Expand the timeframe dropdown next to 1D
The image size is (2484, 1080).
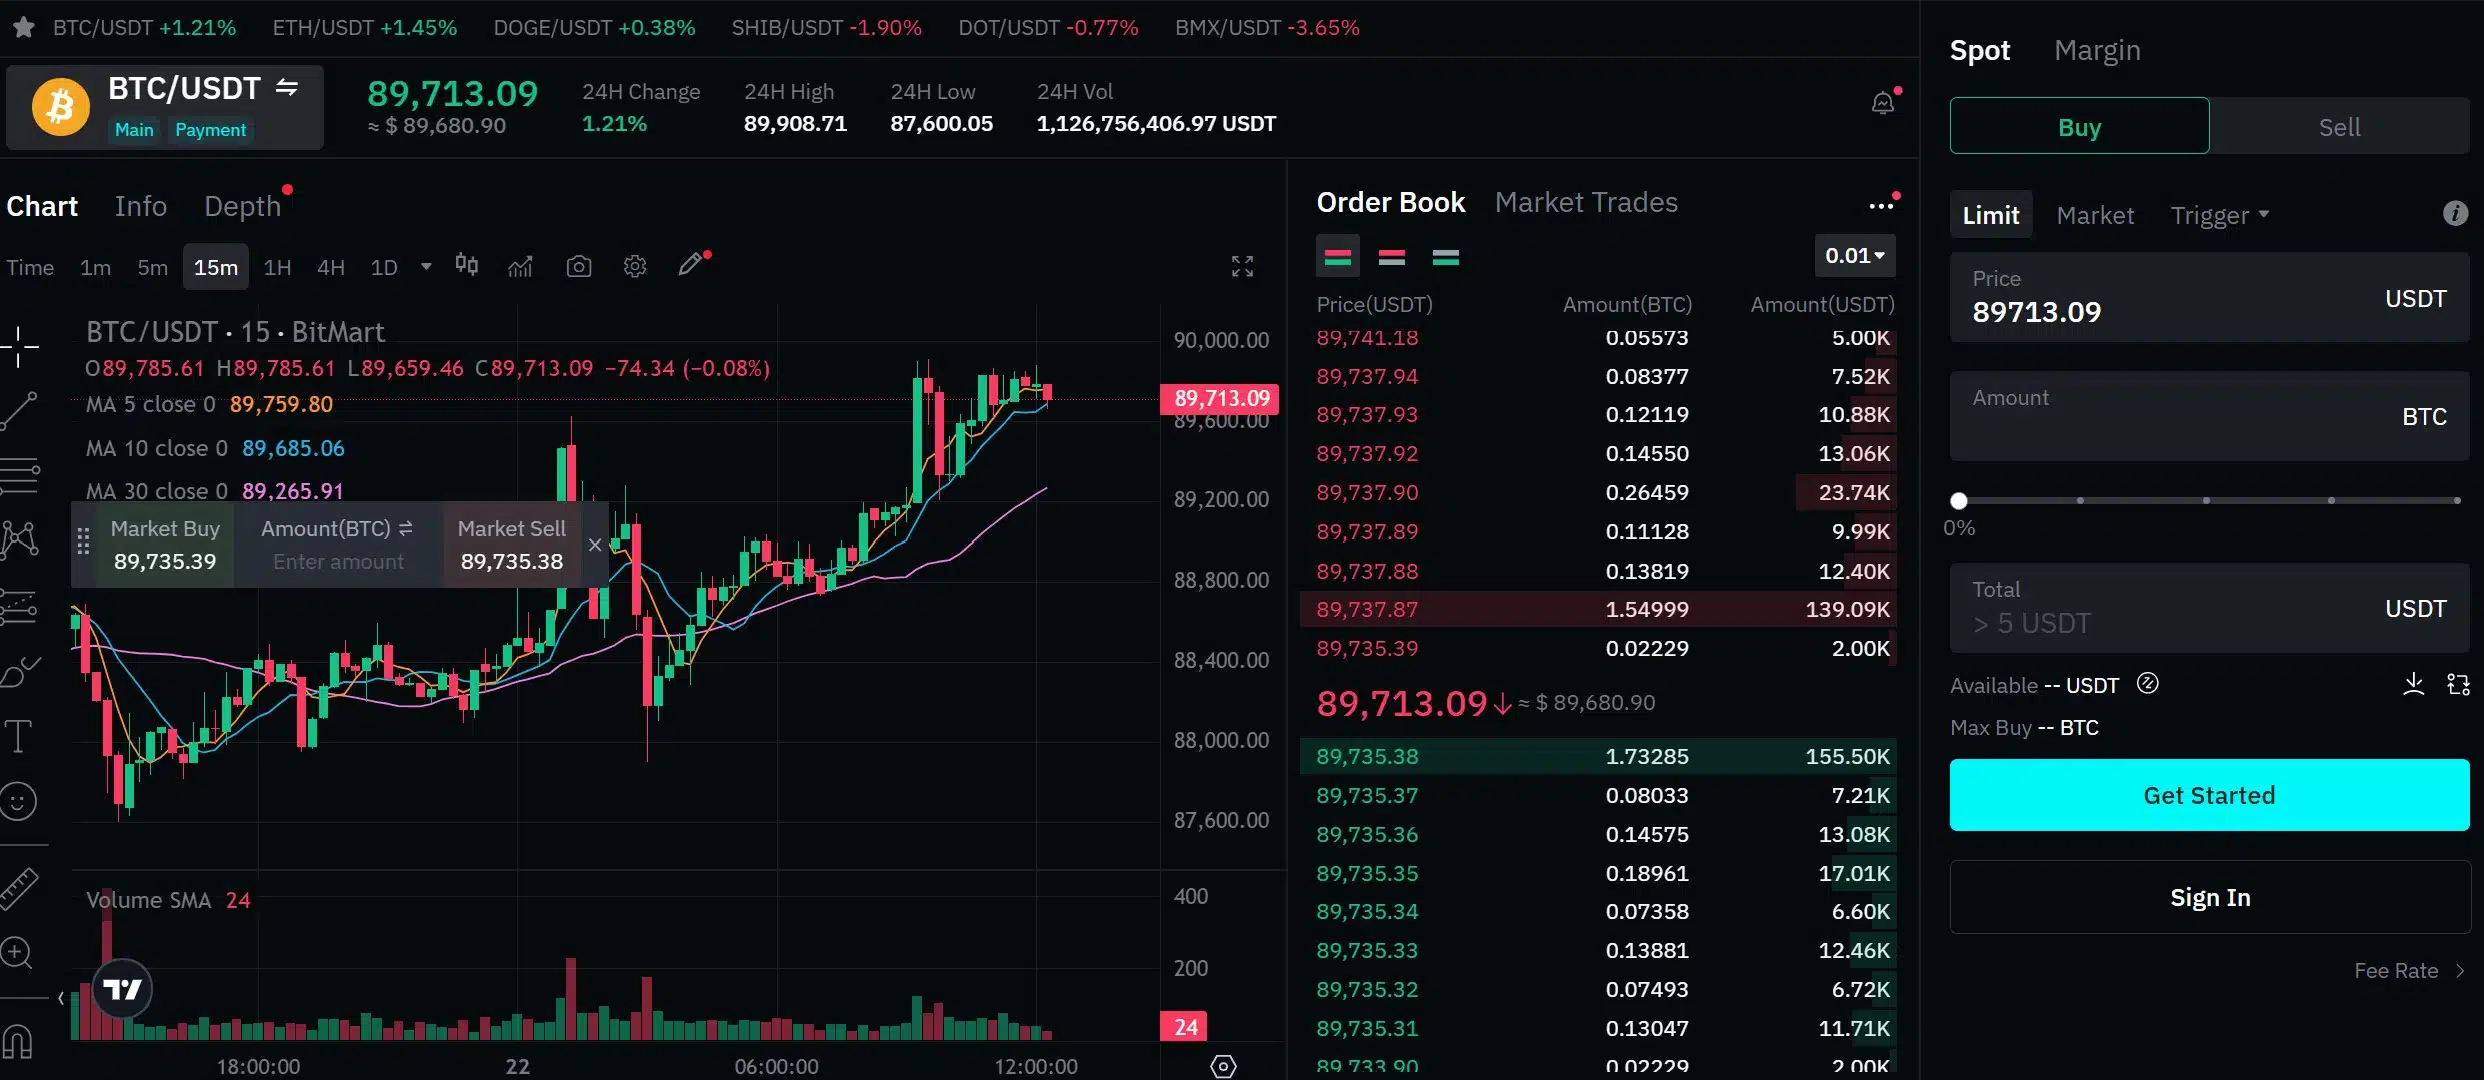[424, 266]
